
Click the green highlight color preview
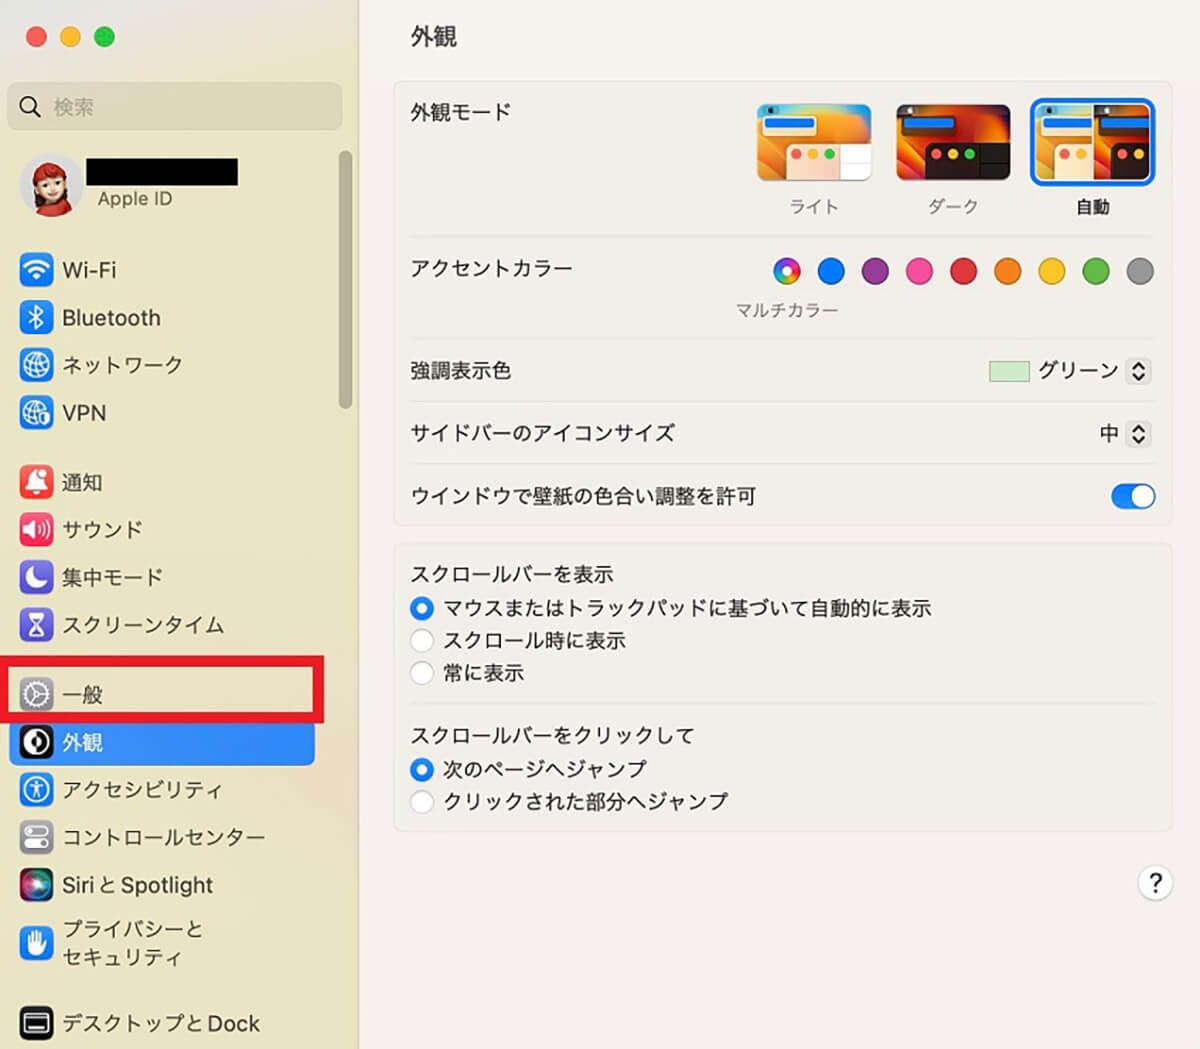(x=1009, y=371)
